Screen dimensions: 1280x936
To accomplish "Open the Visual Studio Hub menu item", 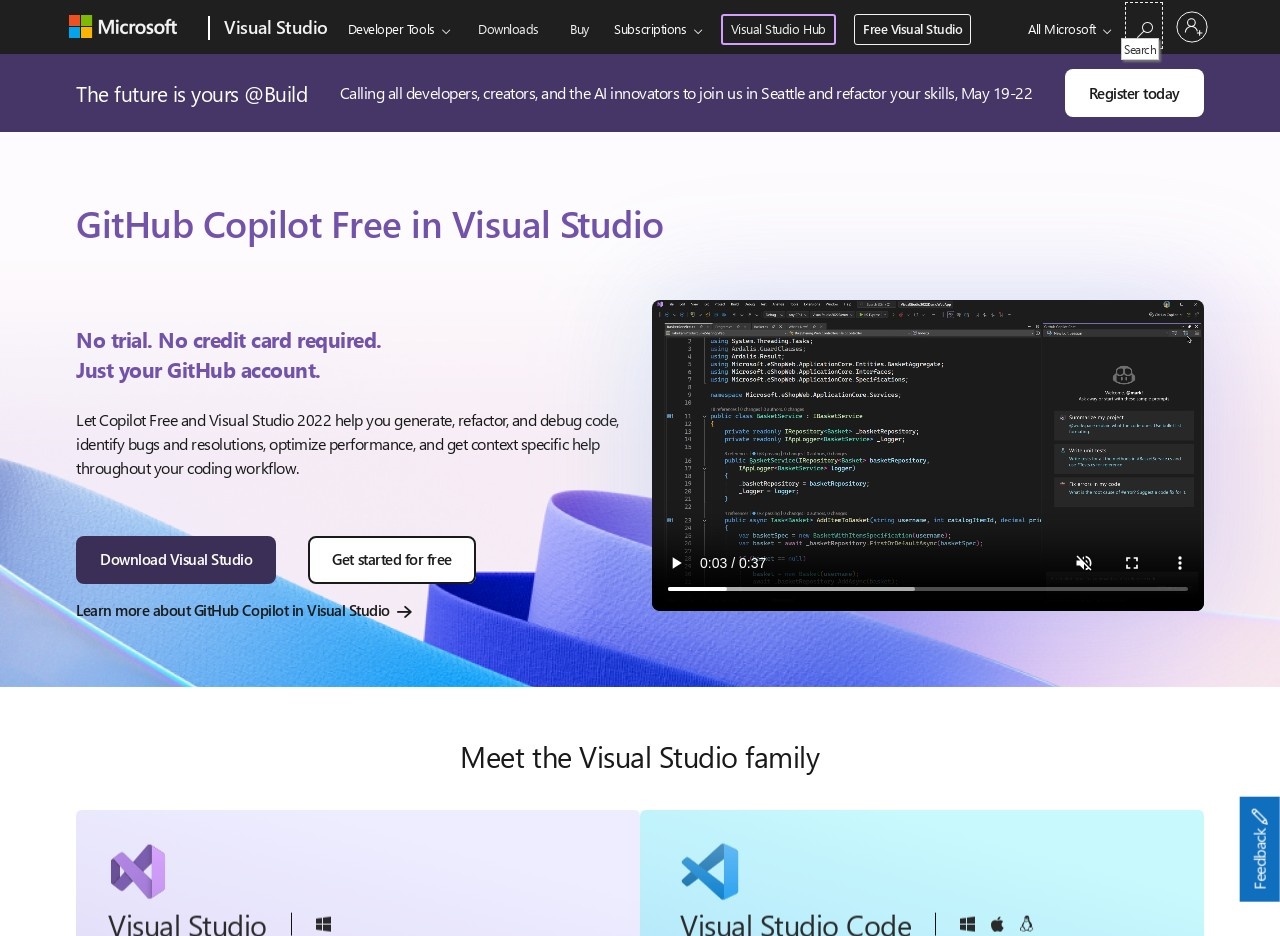I will [778, 29].
